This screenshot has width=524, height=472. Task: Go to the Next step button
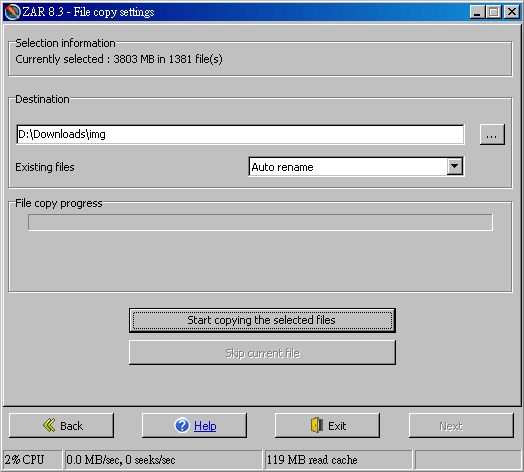[x=461, y=426]
